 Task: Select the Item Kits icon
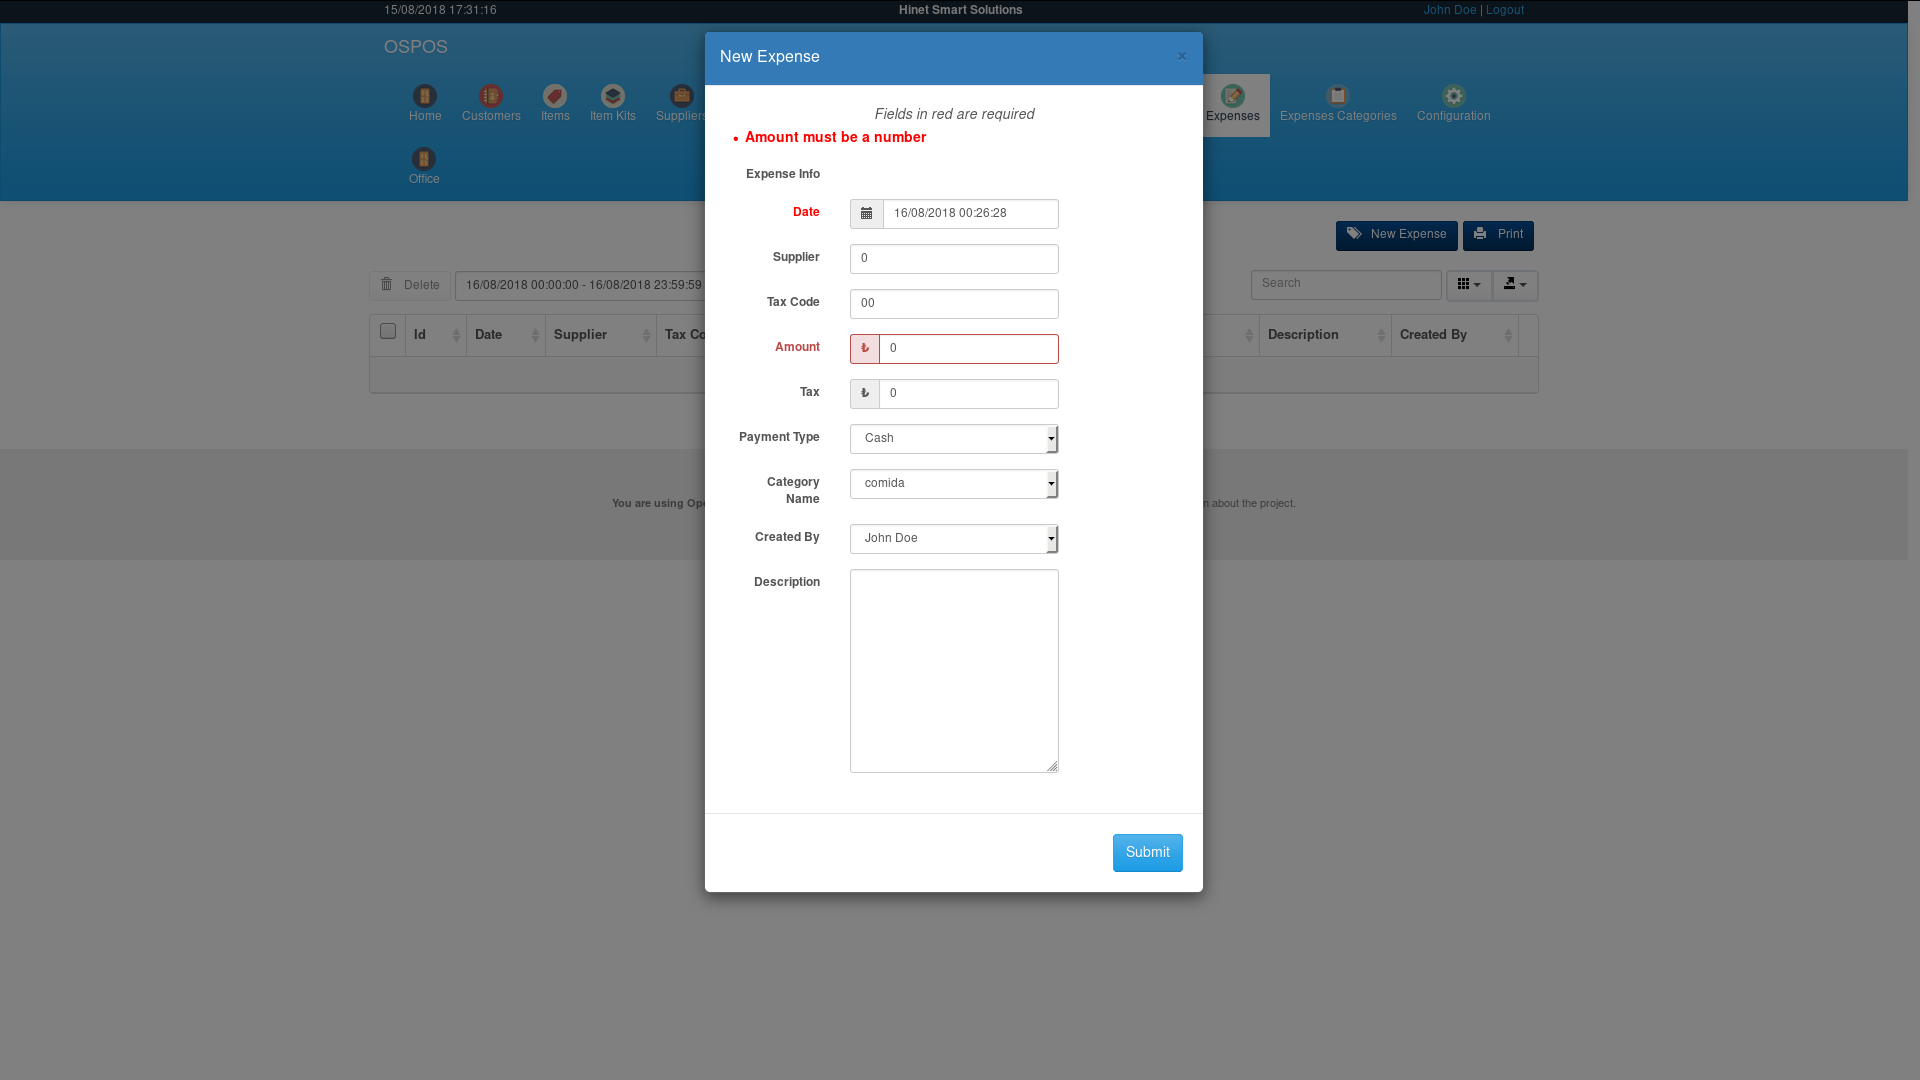coord(612,96)
